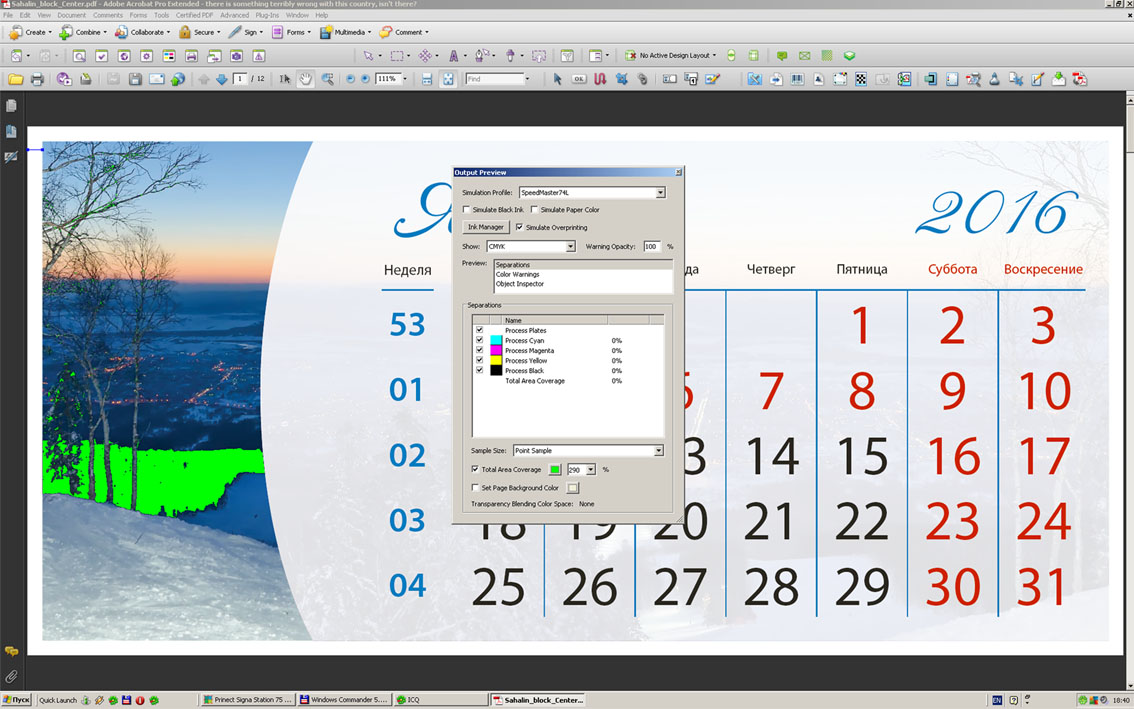1134x709 pixels.
Task: Click the Warning Opacity input field
Action: tap(652, 247)
